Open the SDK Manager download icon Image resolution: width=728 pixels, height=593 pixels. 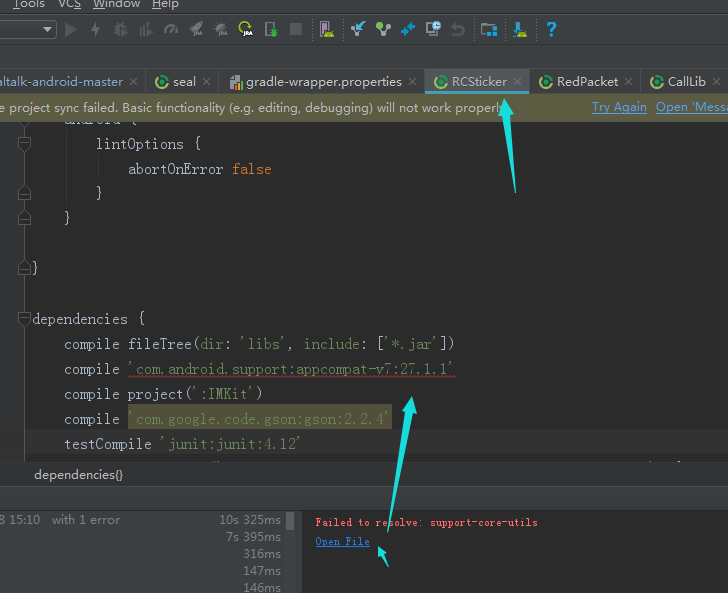(x=520, y=30)
